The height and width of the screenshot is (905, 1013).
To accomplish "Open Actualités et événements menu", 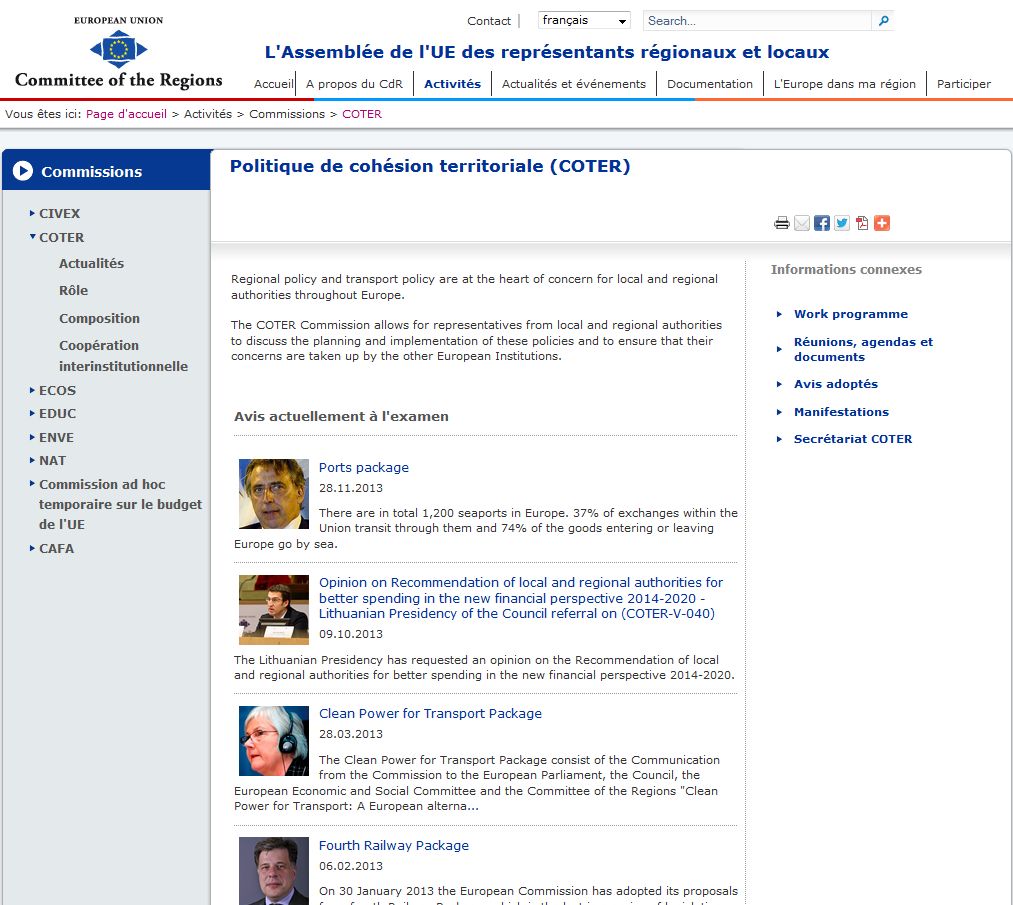I will (x=574, y=84).
